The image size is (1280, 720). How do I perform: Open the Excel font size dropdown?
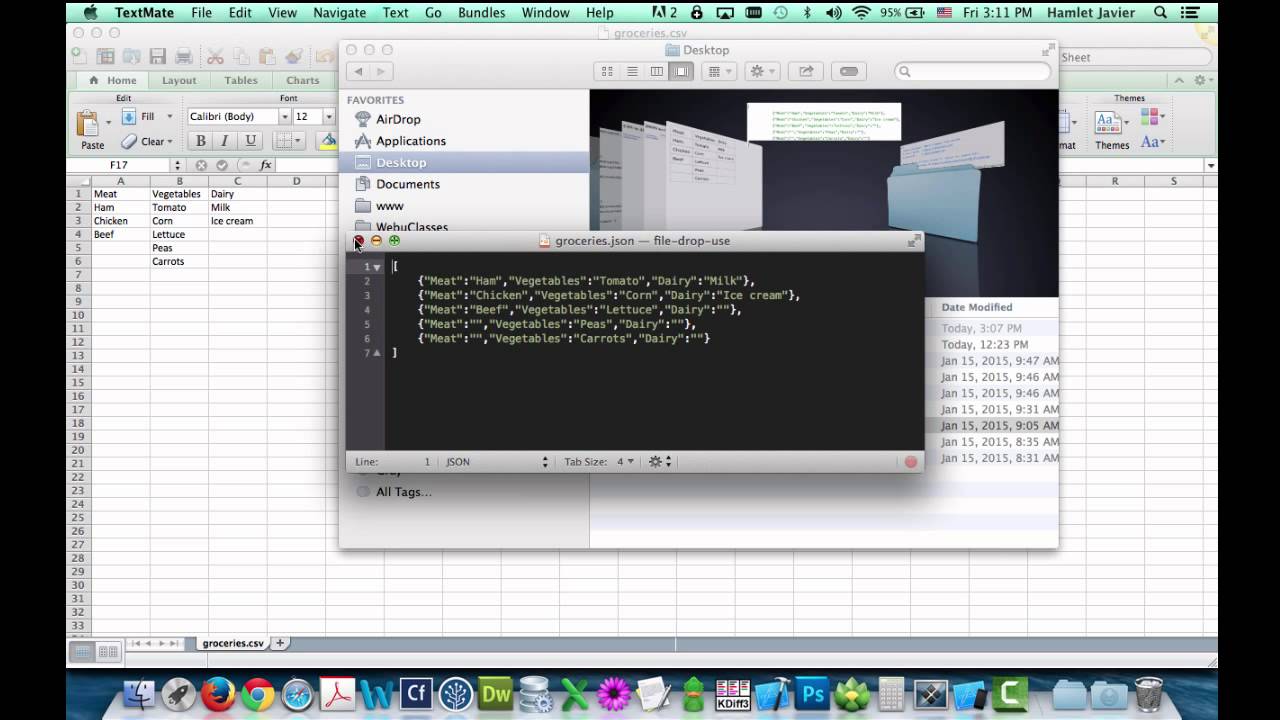[x=328, y=117]
